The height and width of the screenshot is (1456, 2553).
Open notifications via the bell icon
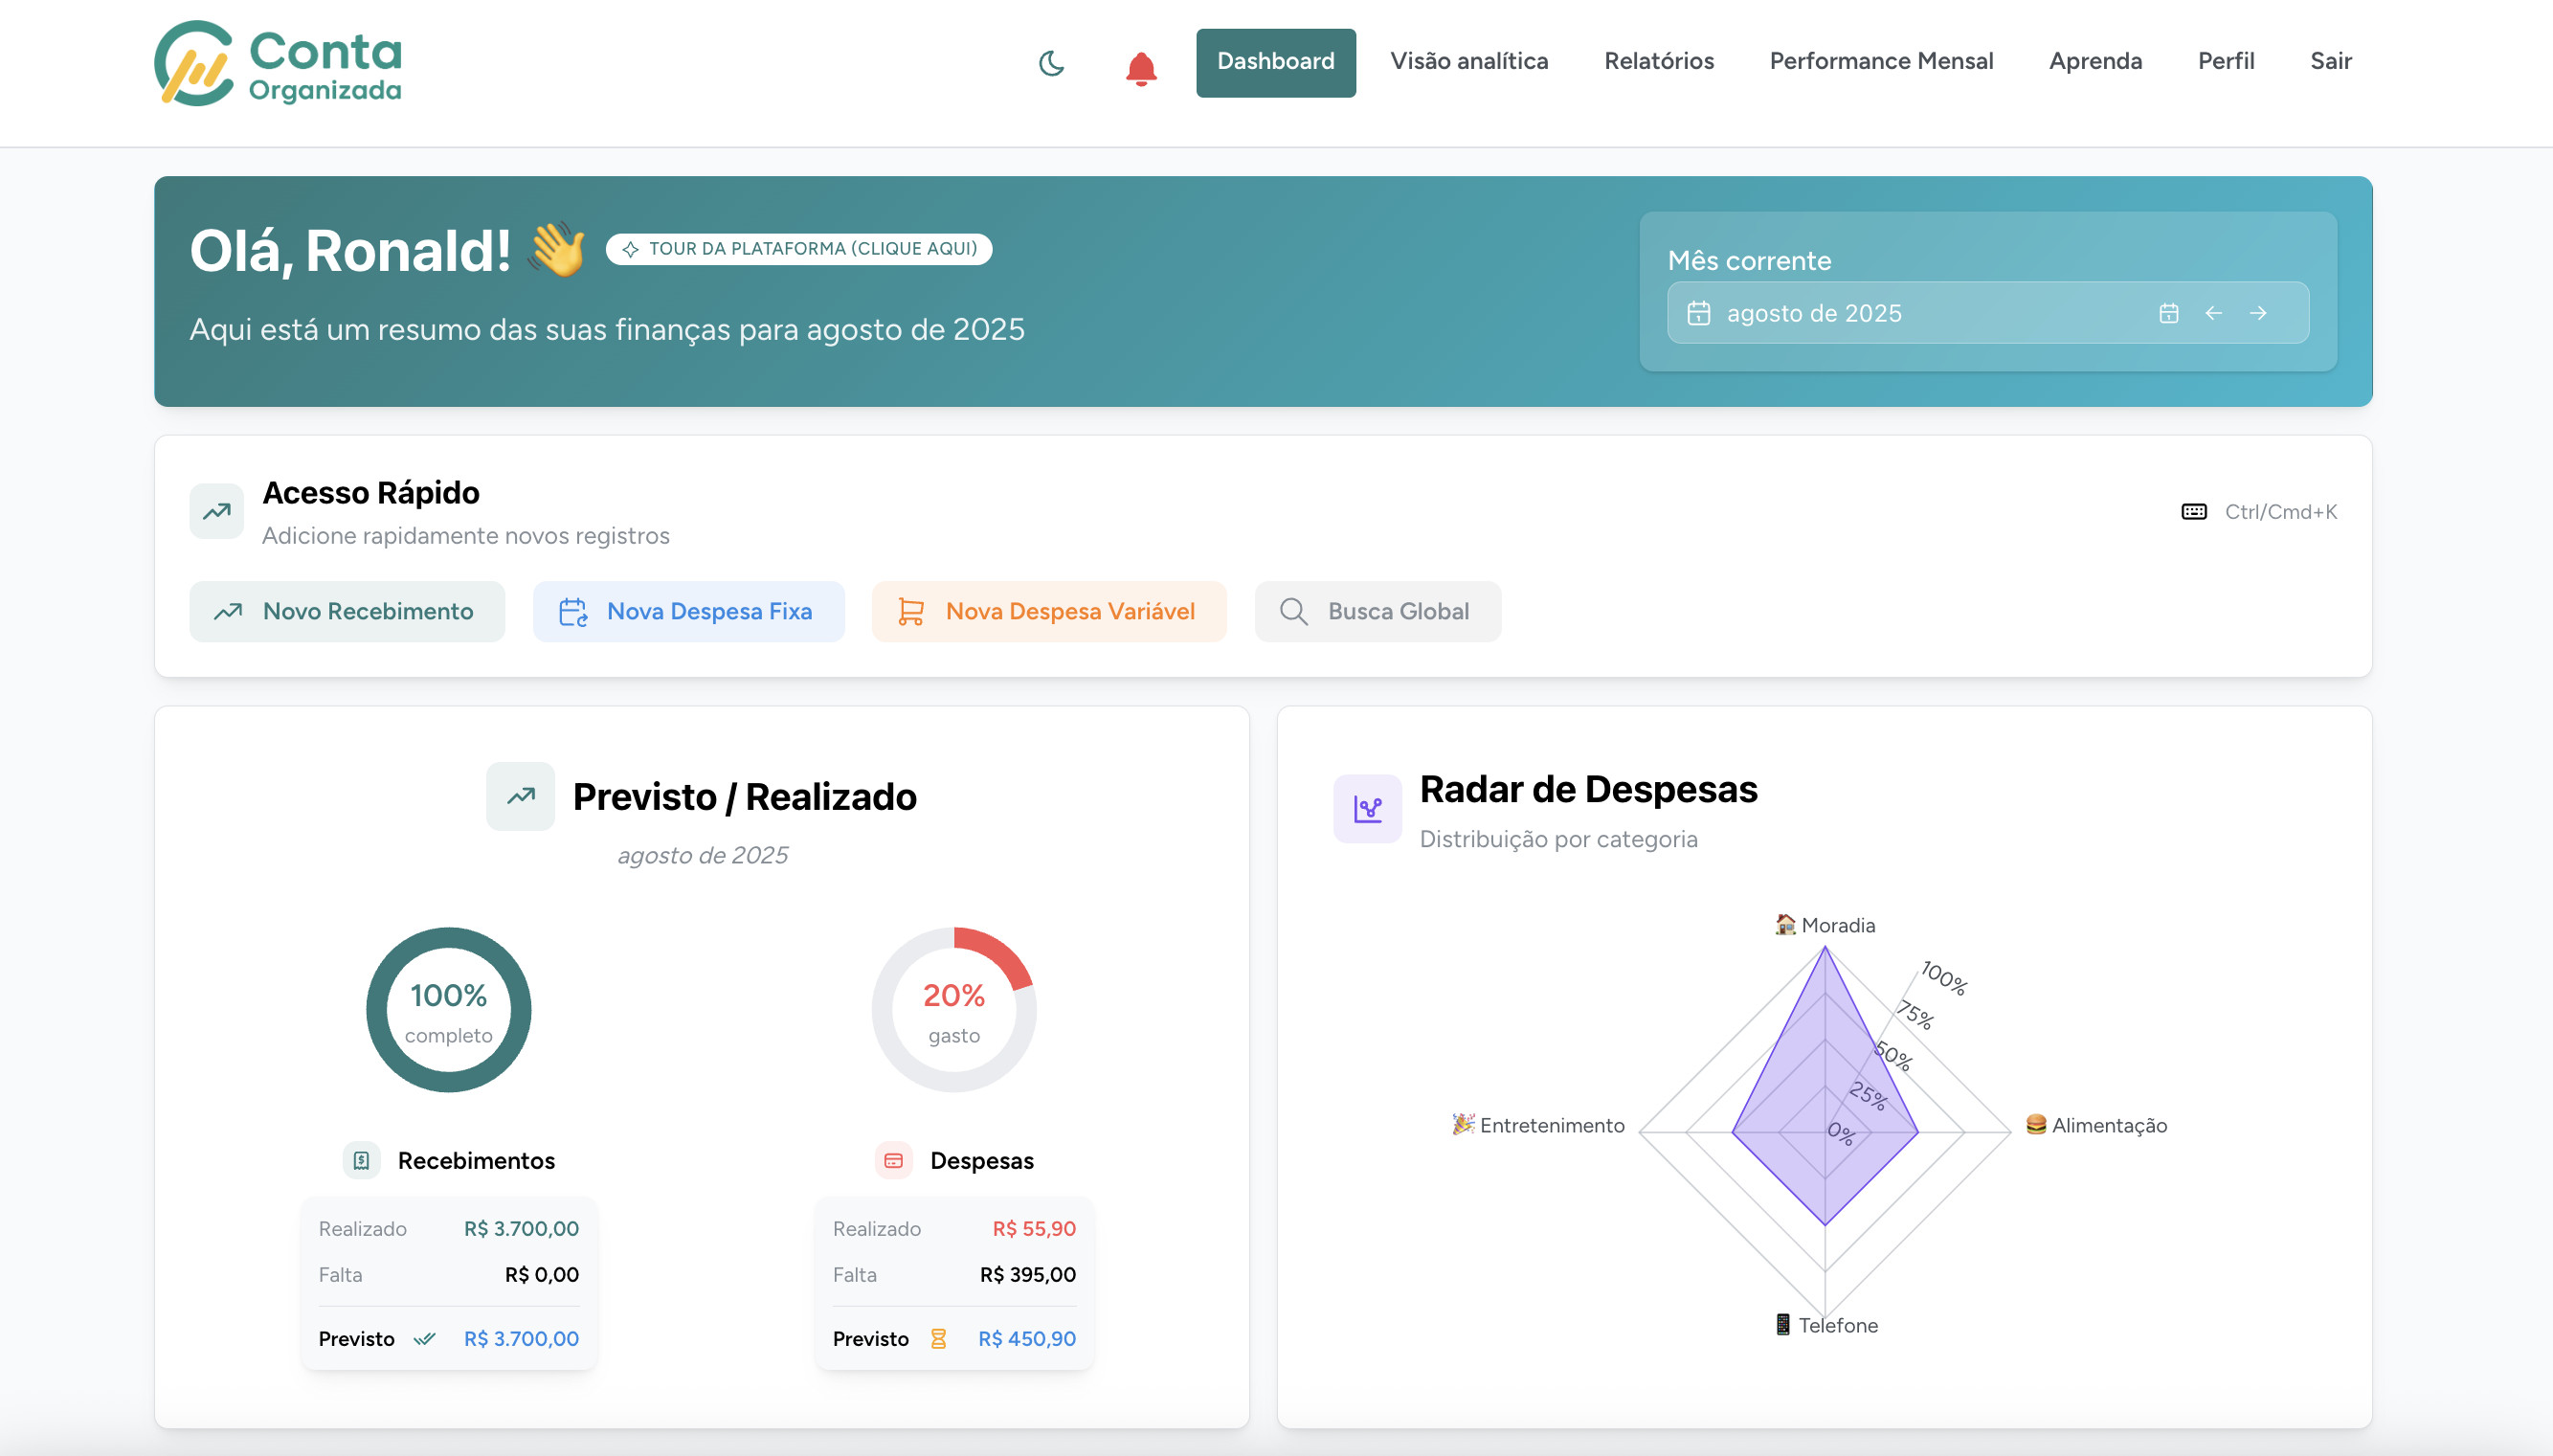pyautogui.click(x=1140, y=68)
